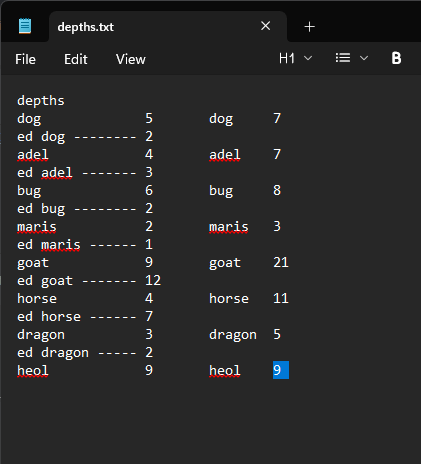Image resolution: width=421 pixels, height=464 pixels.
Task: Expand the list style dropdown chevron
Action: click(364, 59)
